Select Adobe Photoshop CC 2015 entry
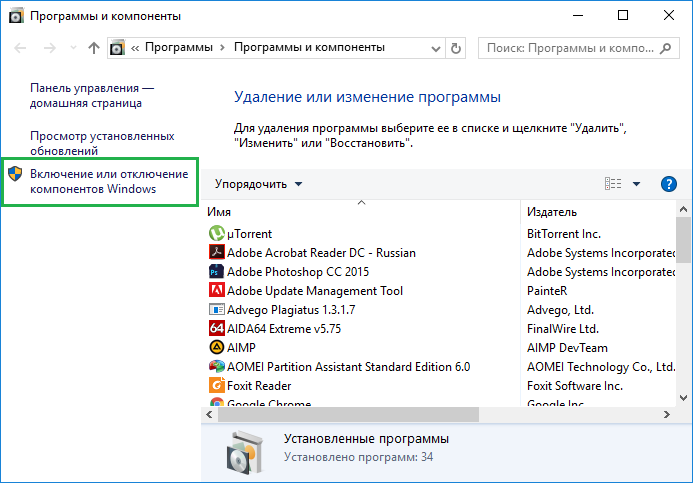693x483 pixels. (x=298, y=272)
